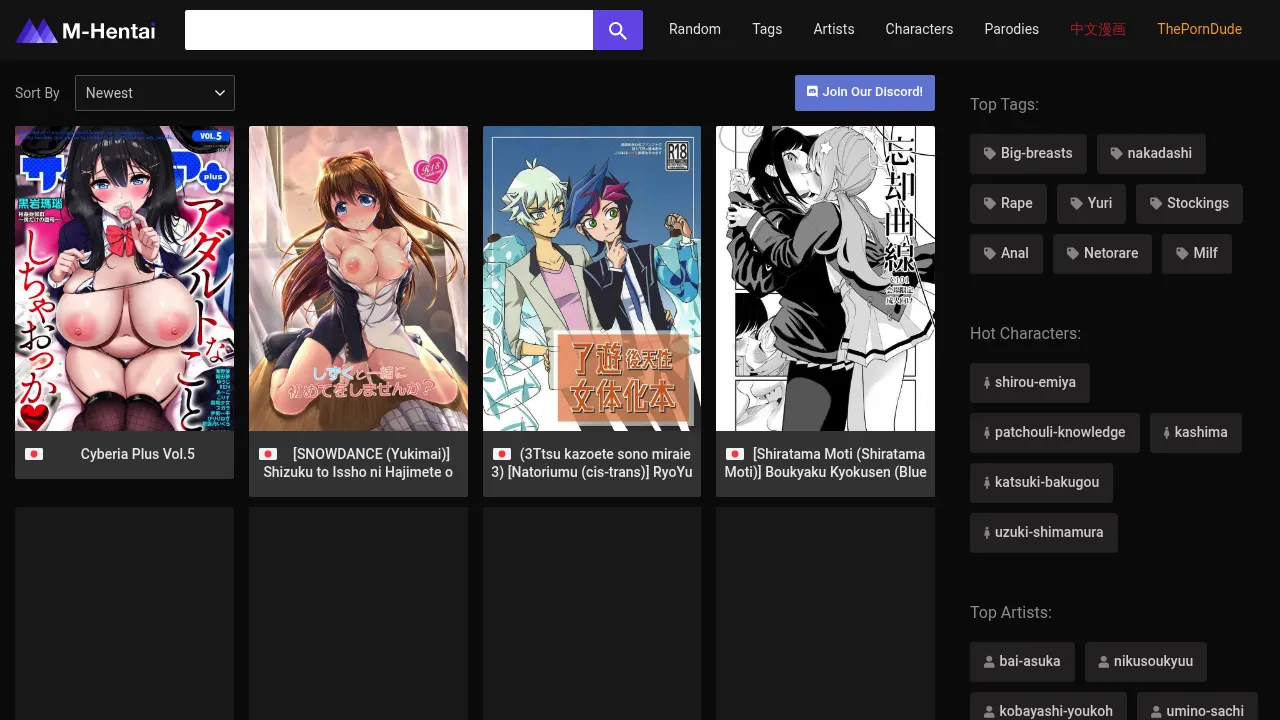Click the red 中文漫画 link

1097,29
